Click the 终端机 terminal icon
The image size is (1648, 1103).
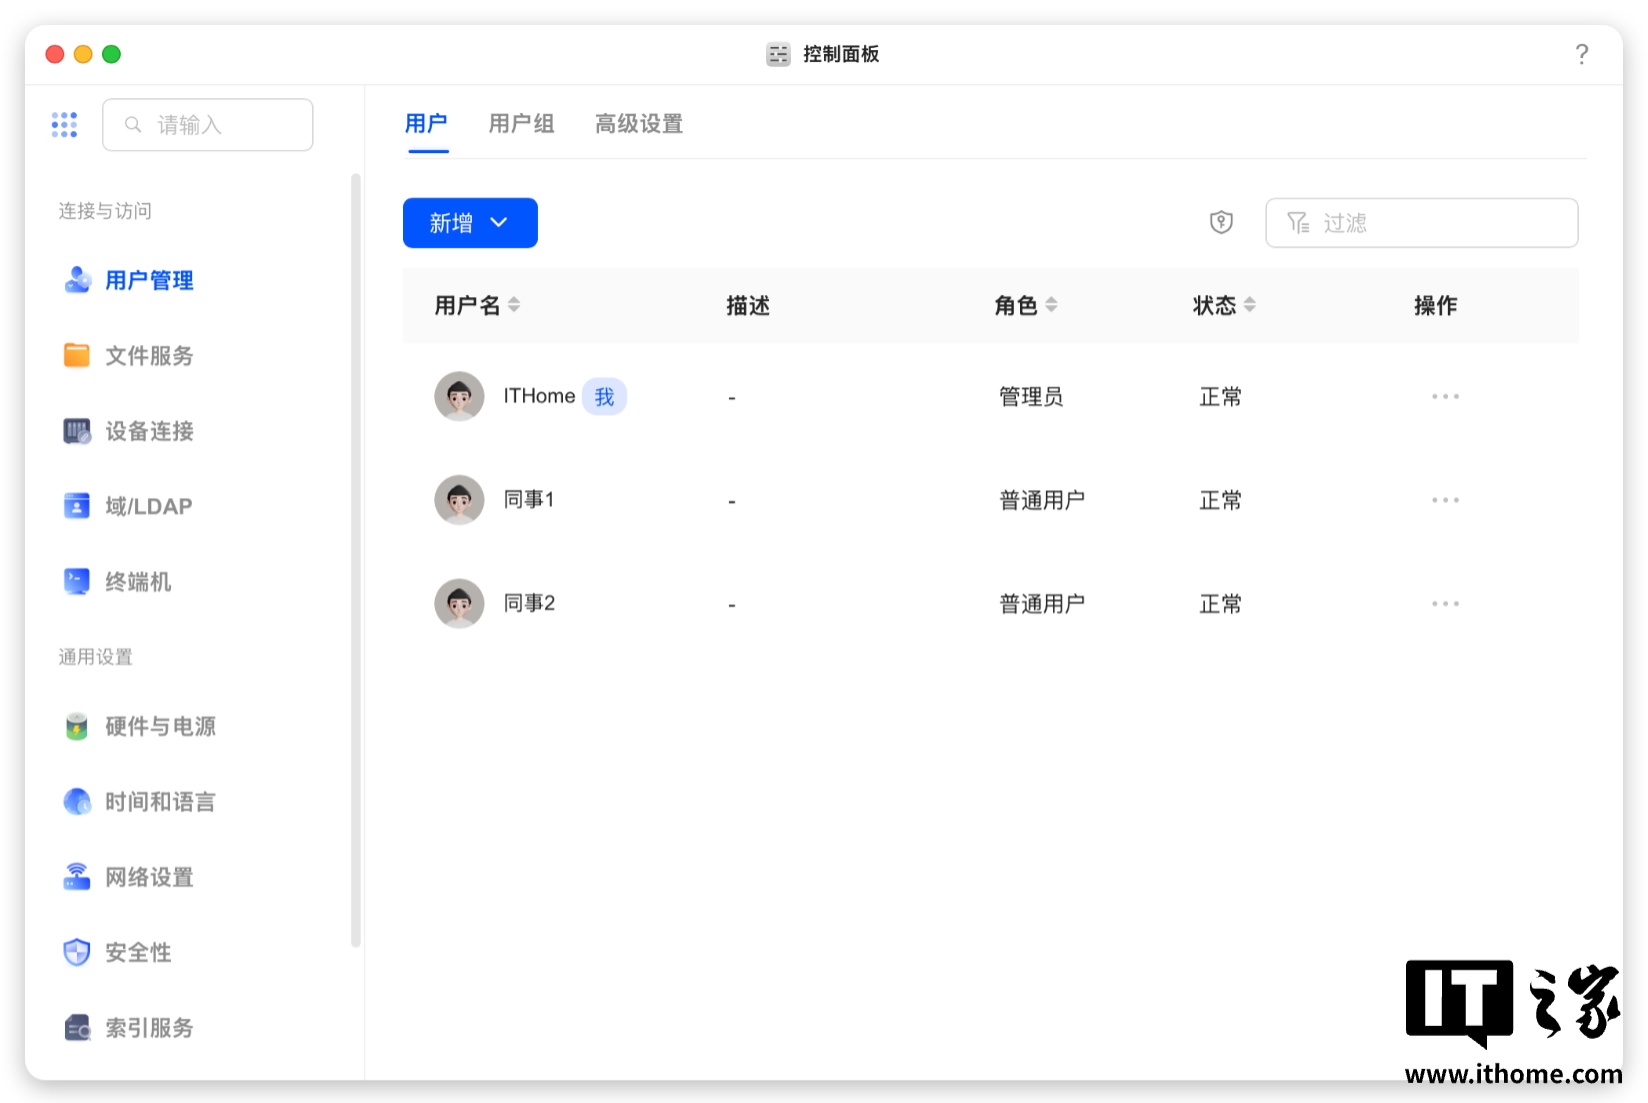click(77, 581)
